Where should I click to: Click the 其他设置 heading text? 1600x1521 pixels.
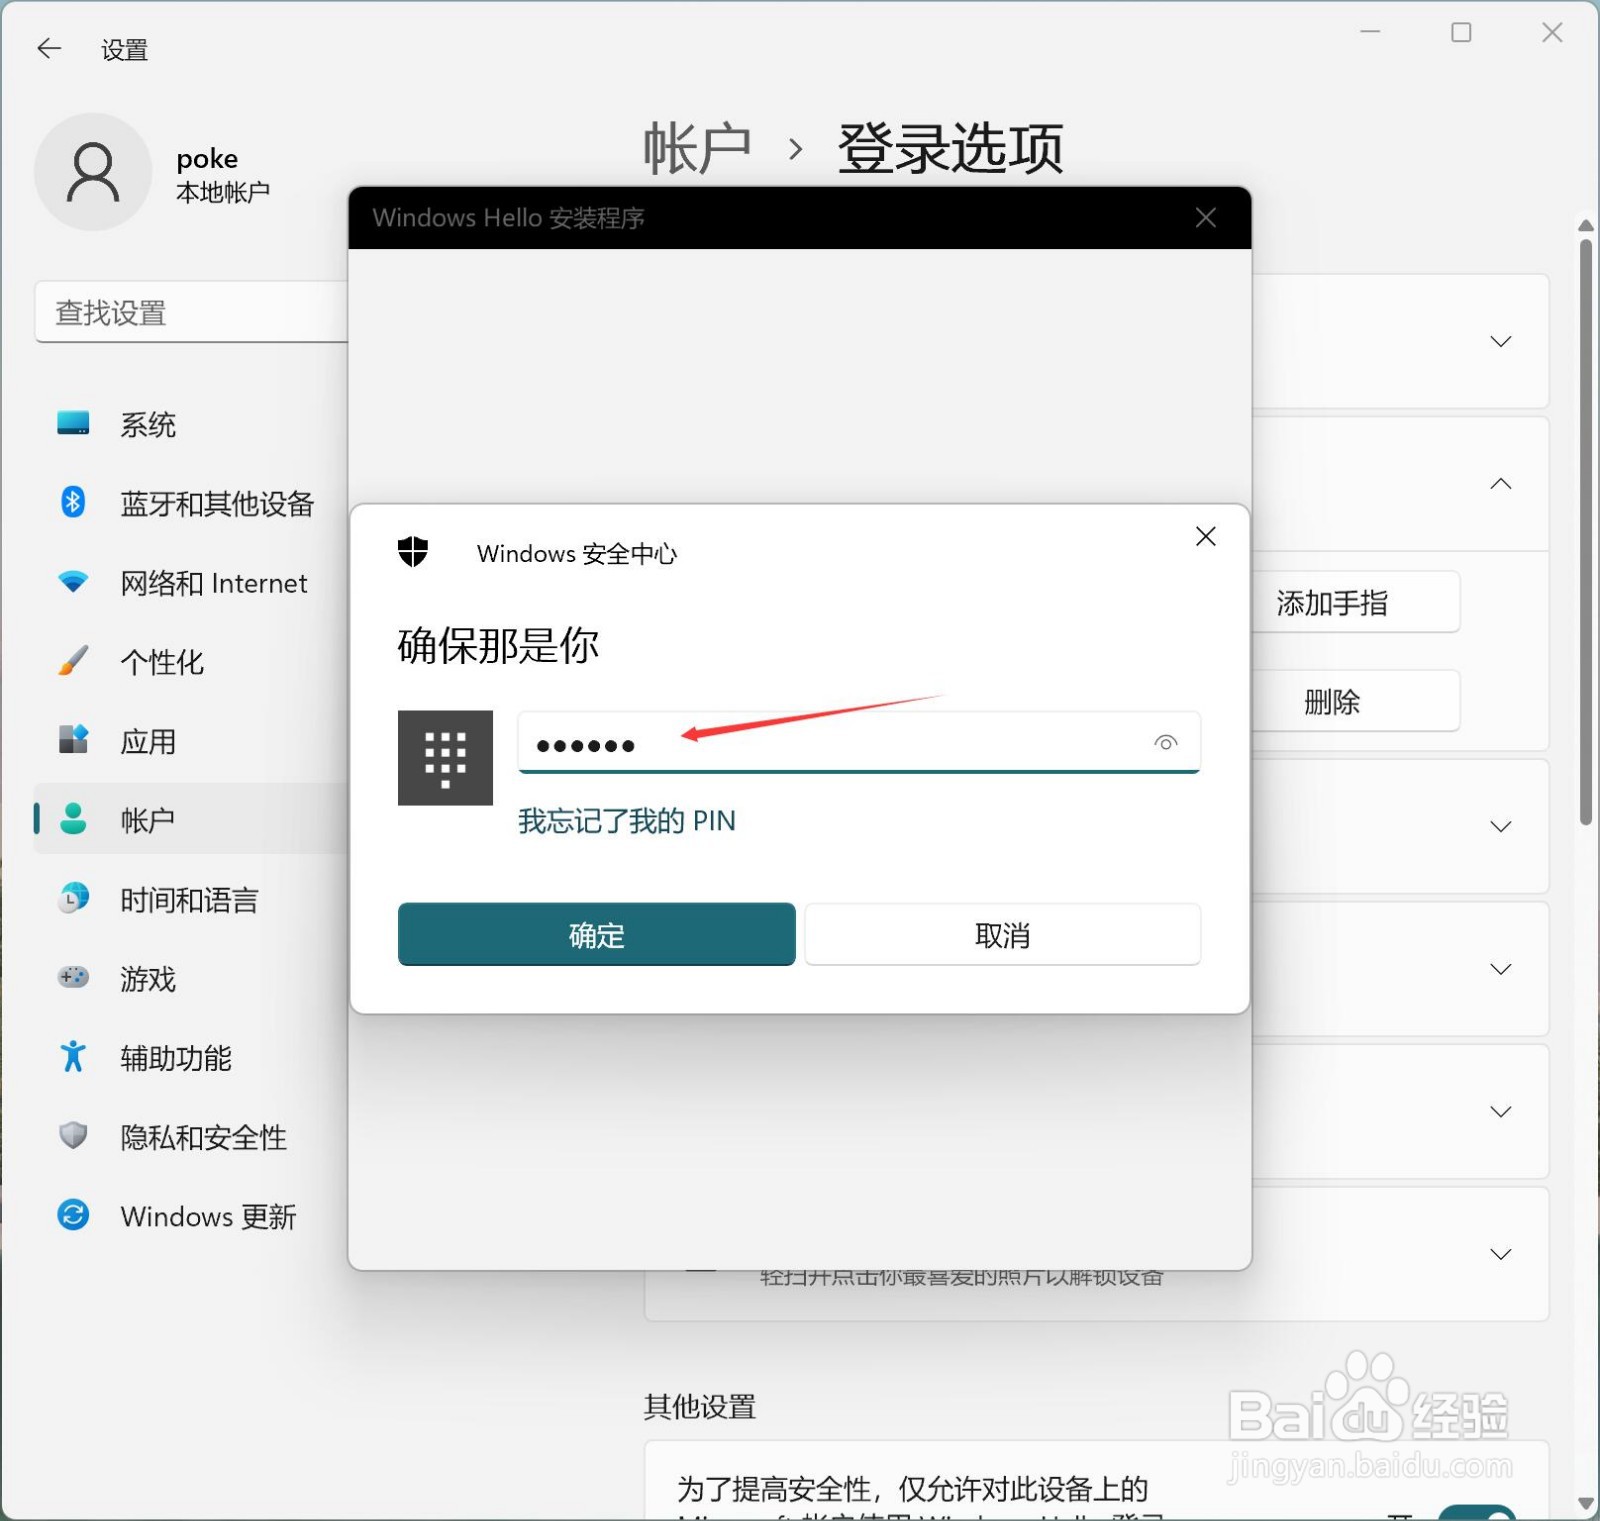(x=700, y=1407)
